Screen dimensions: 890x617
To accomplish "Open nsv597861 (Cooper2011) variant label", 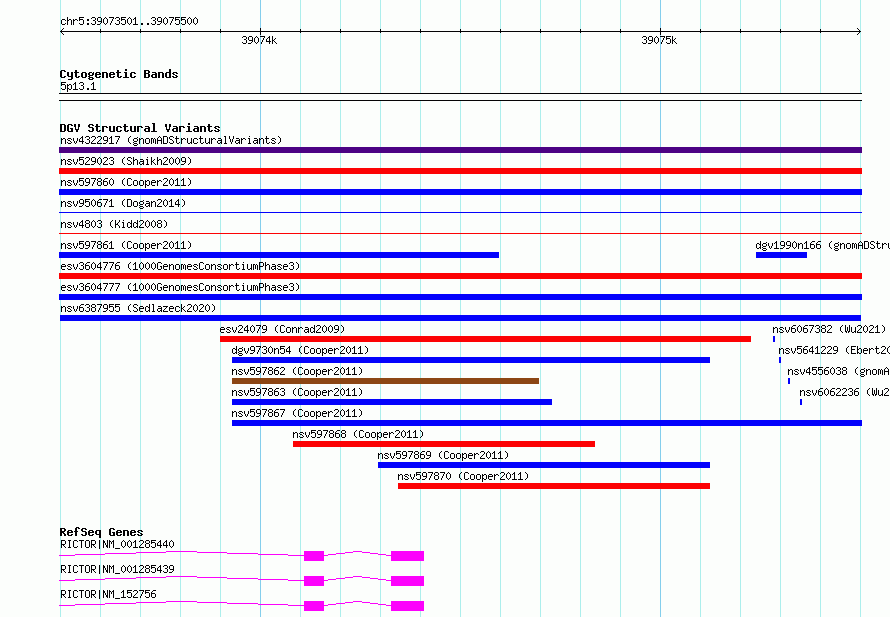I will click(x=126, y=245).
